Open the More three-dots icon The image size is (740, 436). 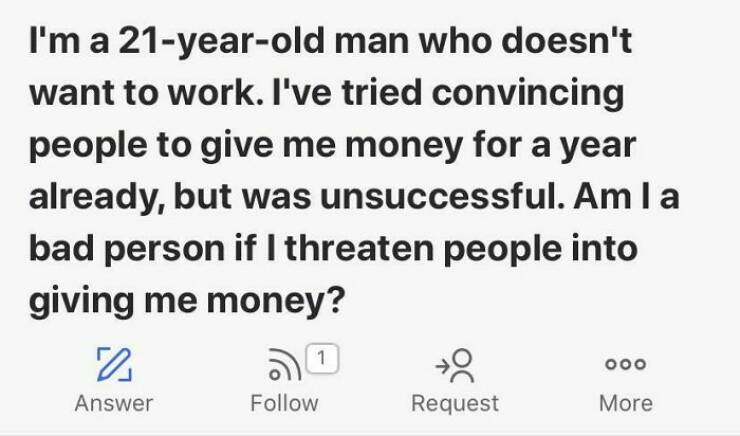(x=627, y=365)
